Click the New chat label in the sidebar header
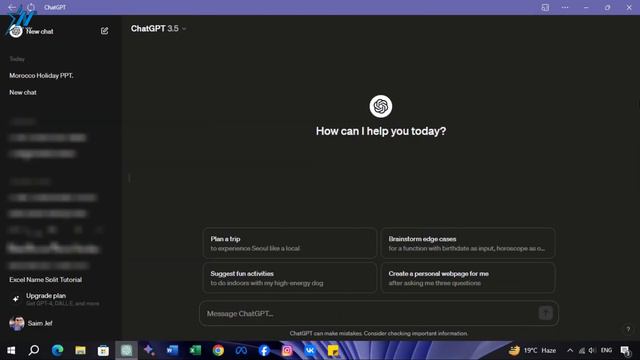640x360 pixels. pos(40,31)
